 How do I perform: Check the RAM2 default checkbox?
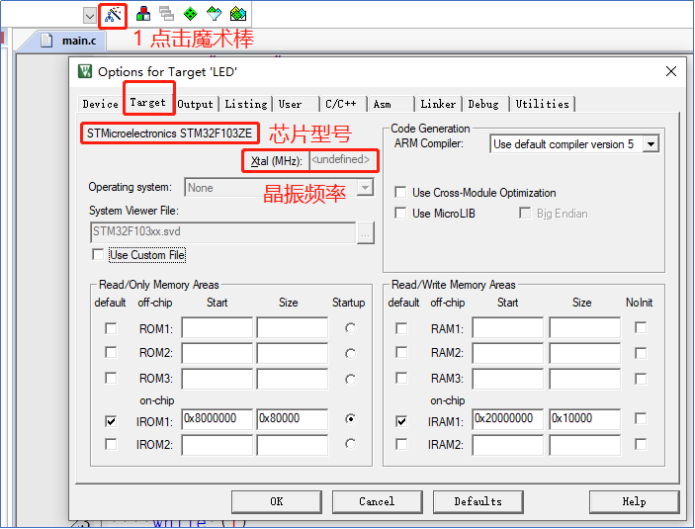coord(401,353)
